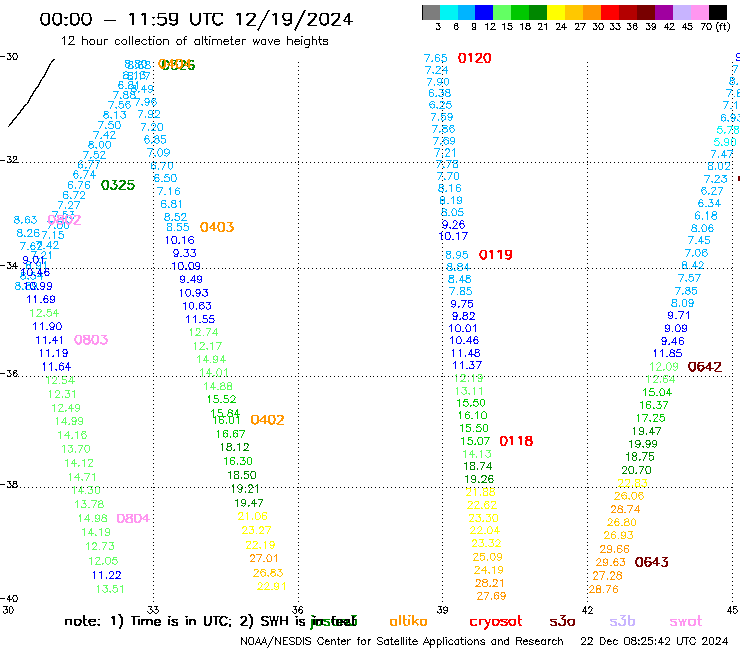Pick the light green 15 ft swatch
The image size is (740, 650).
pos(502,12)
